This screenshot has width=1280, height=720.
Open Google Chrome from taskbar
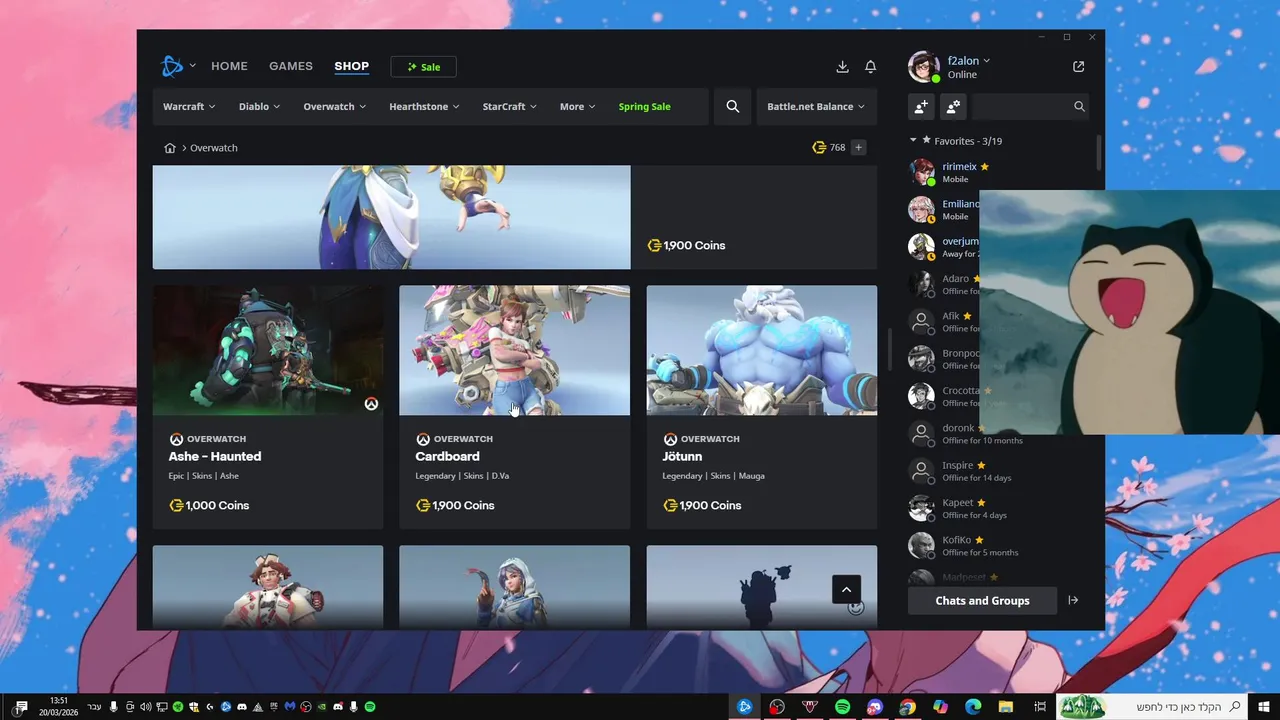pyautogui.click(x=907, y=707)
